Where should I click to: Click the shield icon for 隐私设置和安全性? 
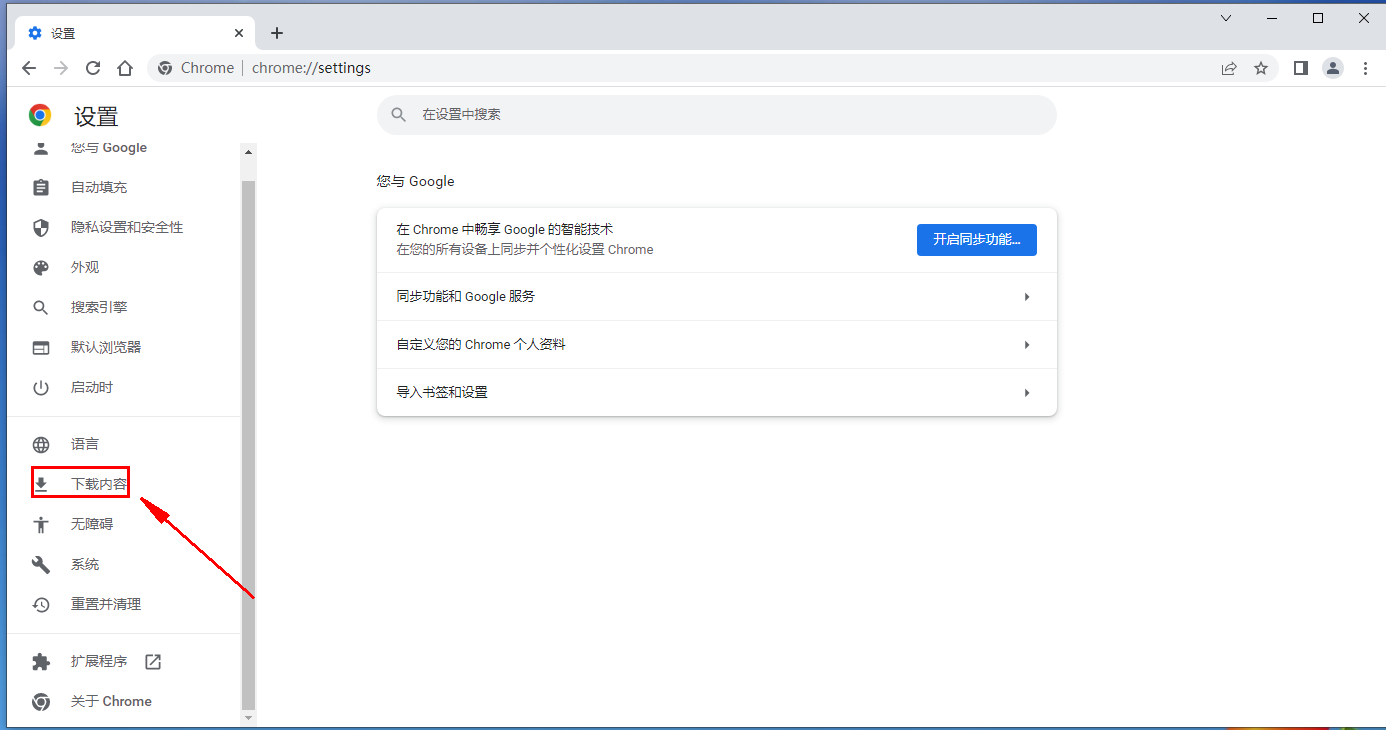[41, 227]
